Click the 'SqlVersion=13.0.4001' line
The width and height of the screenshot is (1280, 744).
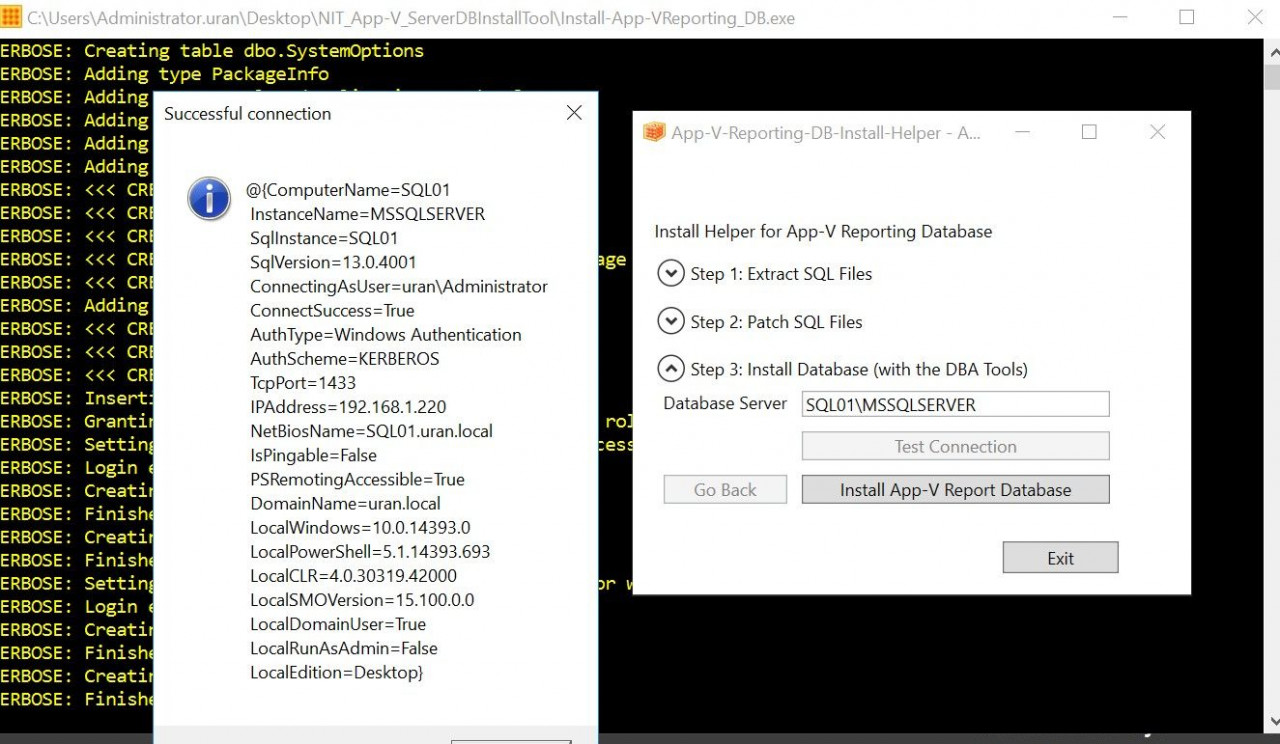333,262
